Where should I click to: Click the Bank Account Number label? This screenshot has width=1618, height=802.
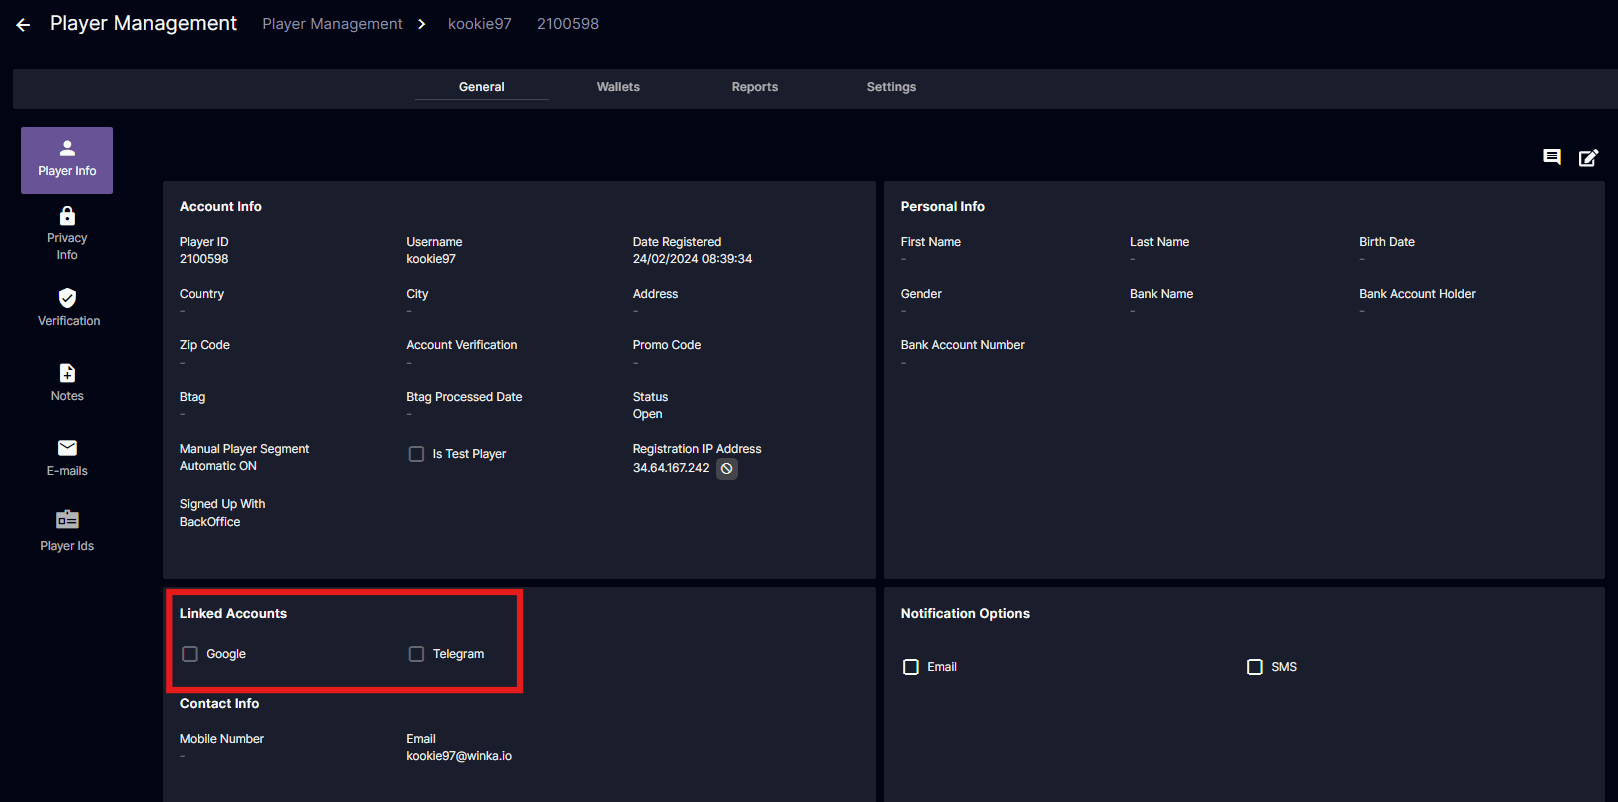coord(963,345)
